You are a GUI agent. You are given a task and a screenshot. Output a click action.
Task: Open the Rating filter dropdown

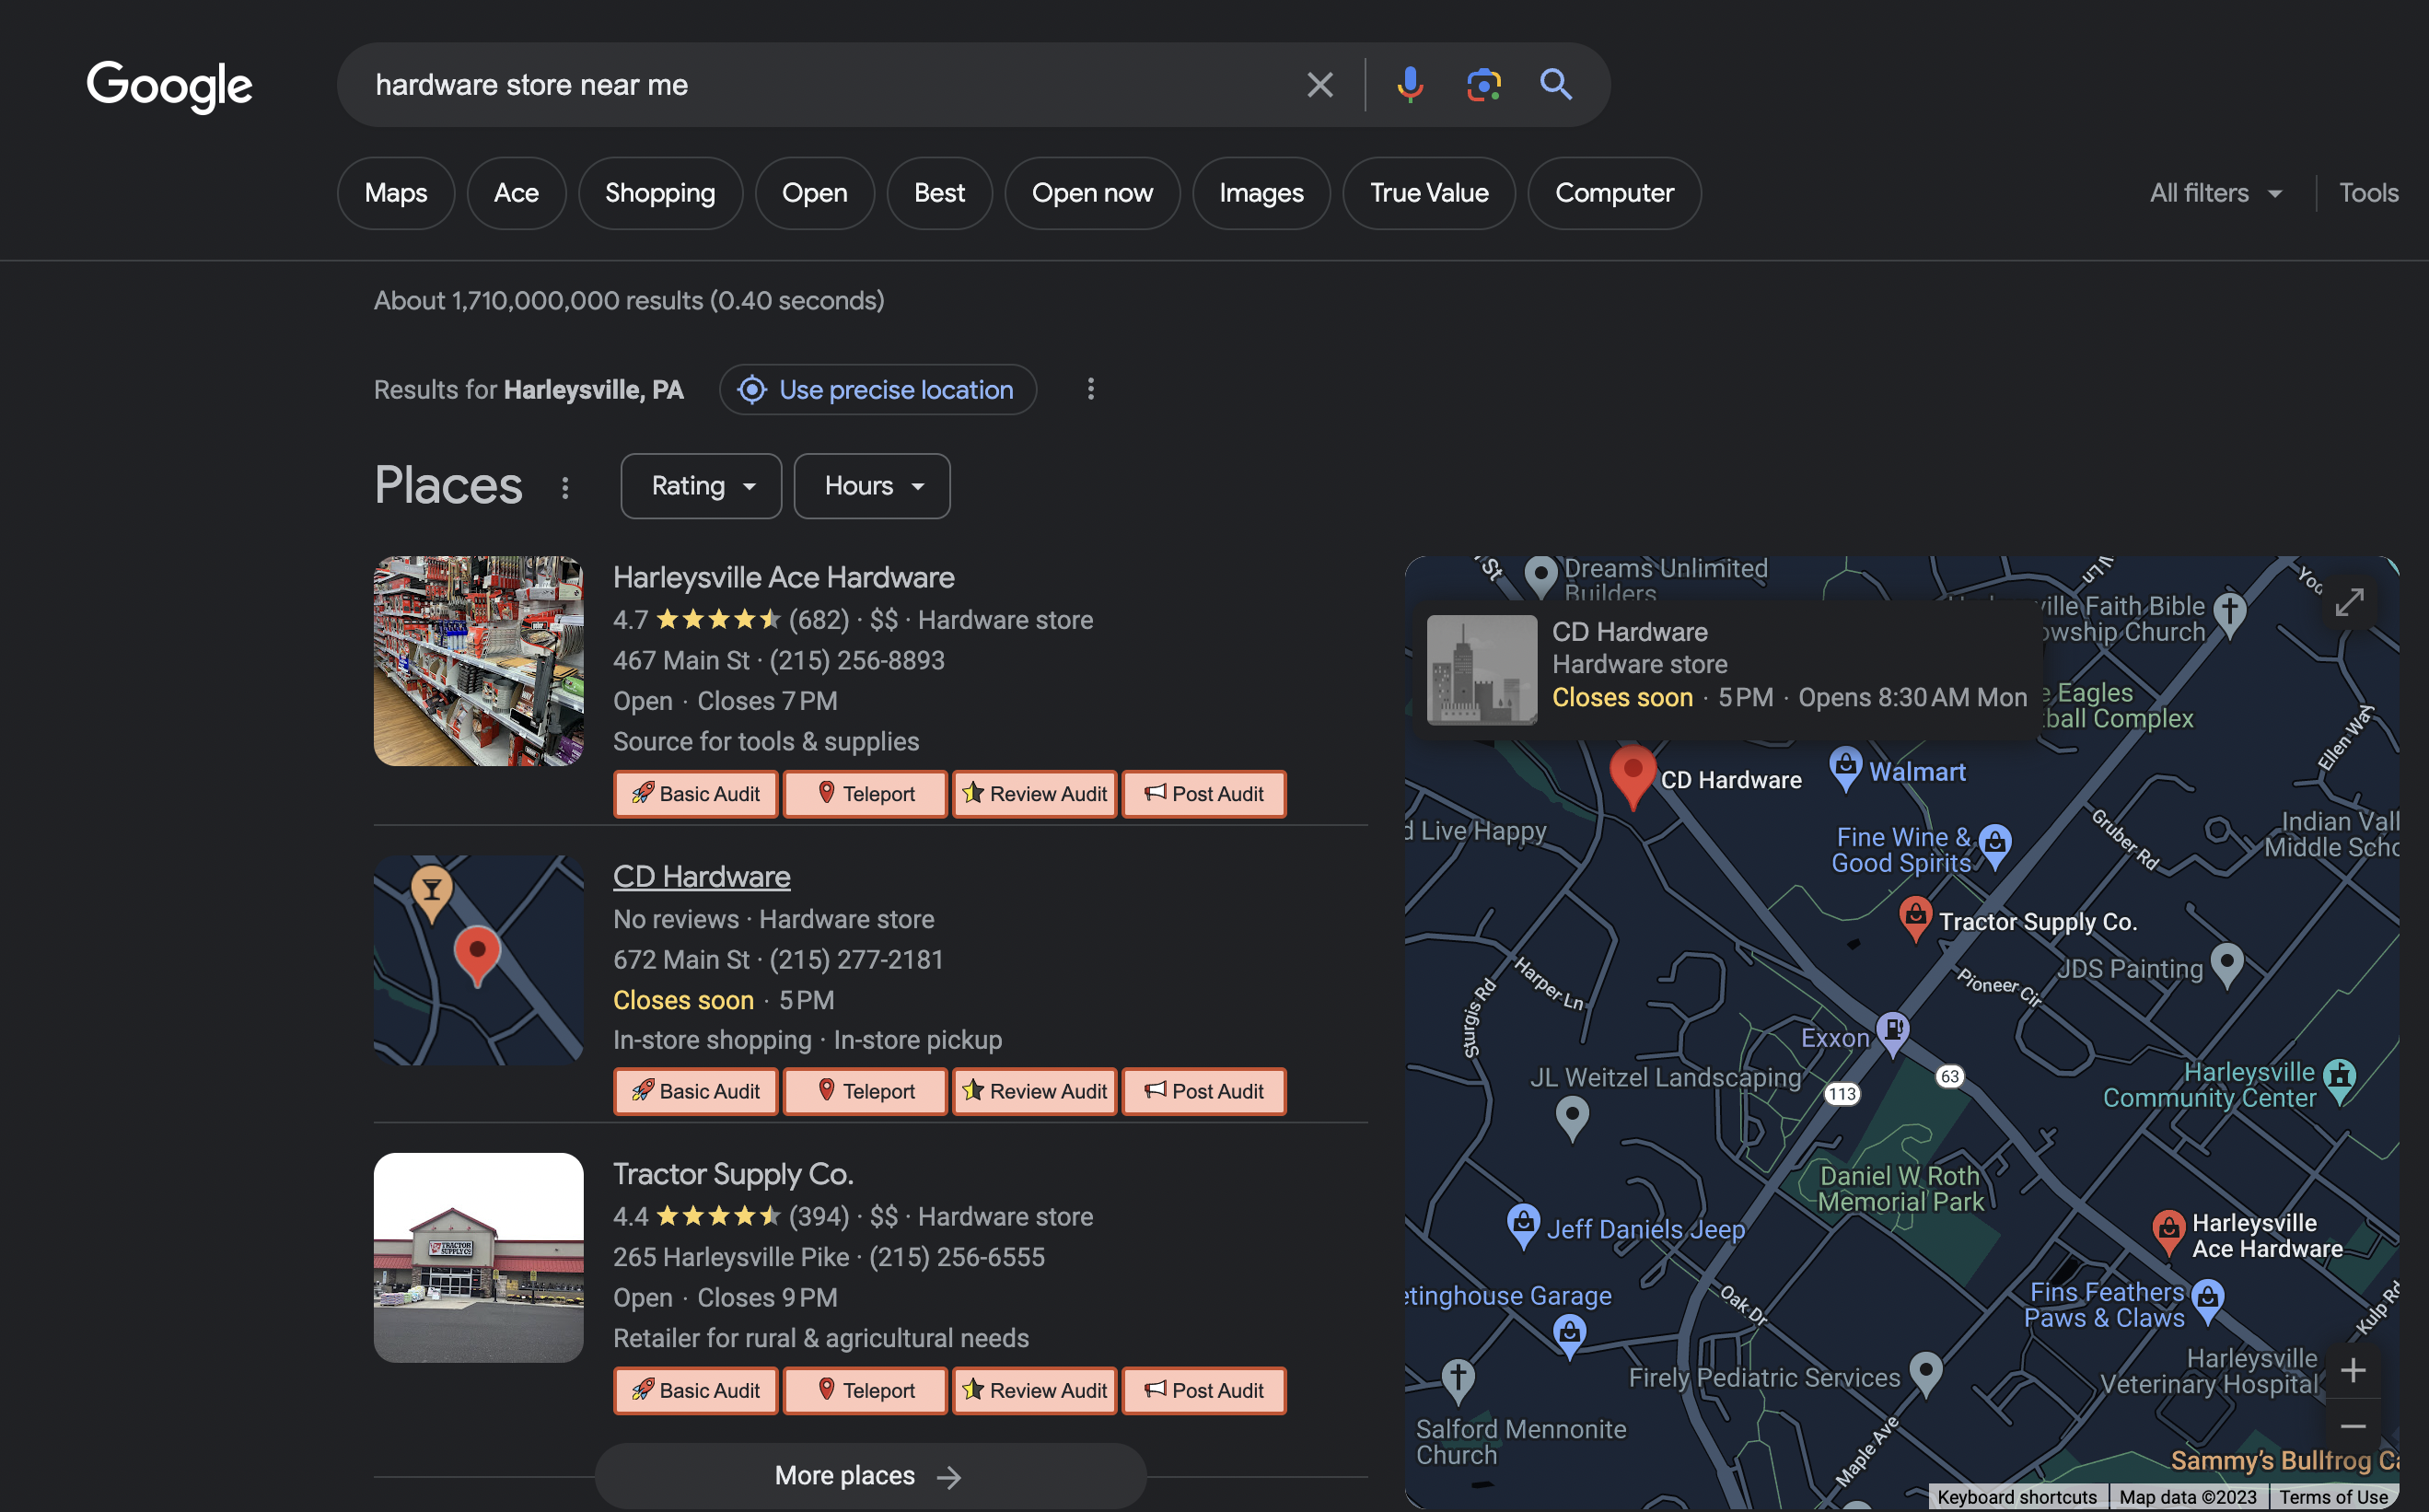coord(701,487)
